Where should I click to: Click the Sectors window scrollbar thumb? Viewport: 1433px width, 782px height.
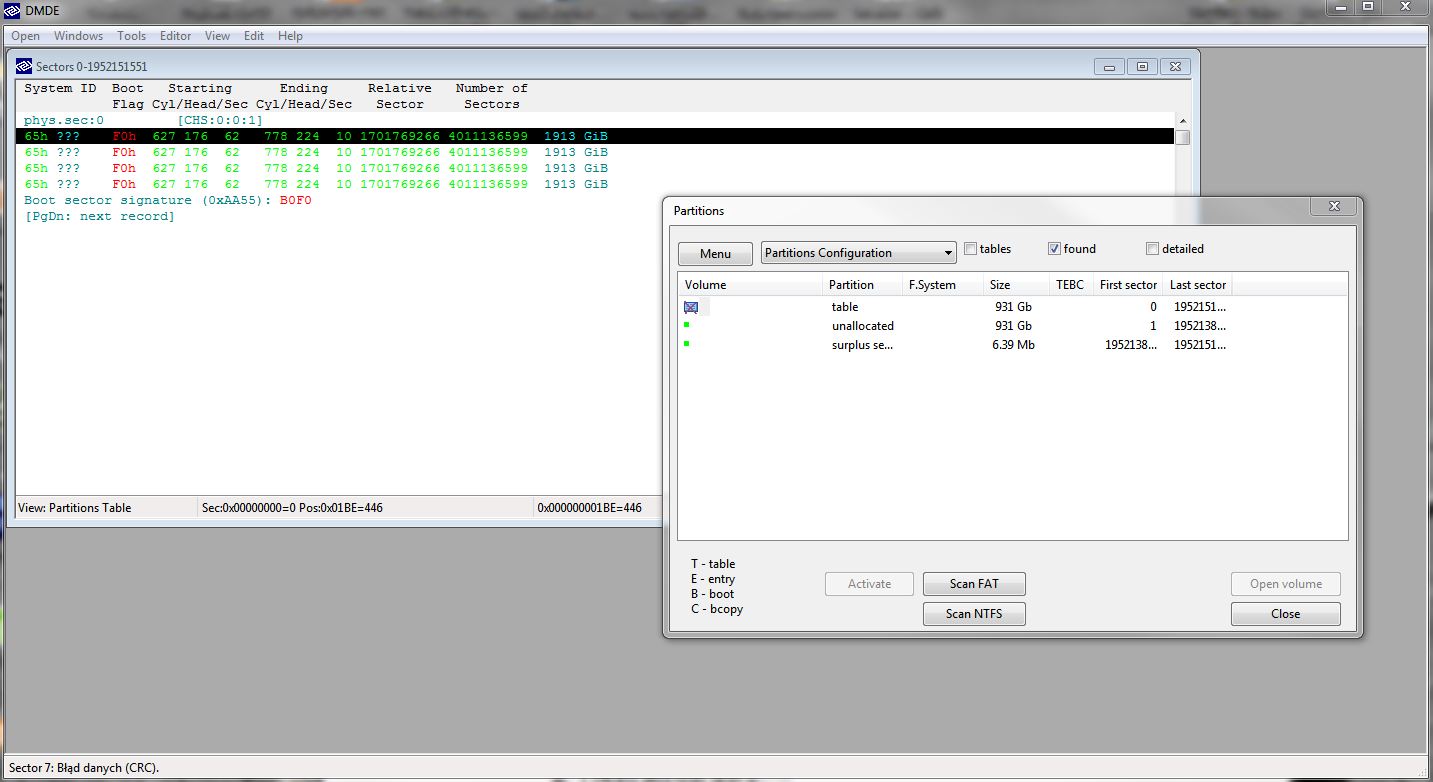pos(1182,137)
